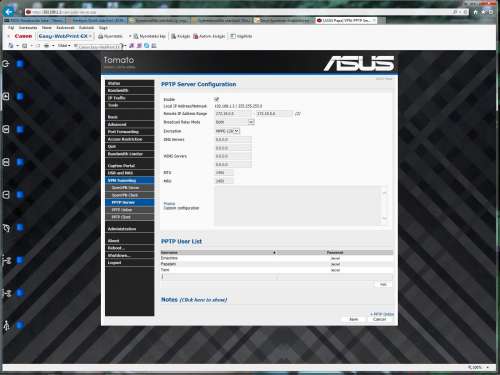Click the Add button under user list
The image size is (500, 375).
click(x=383, y=284)
